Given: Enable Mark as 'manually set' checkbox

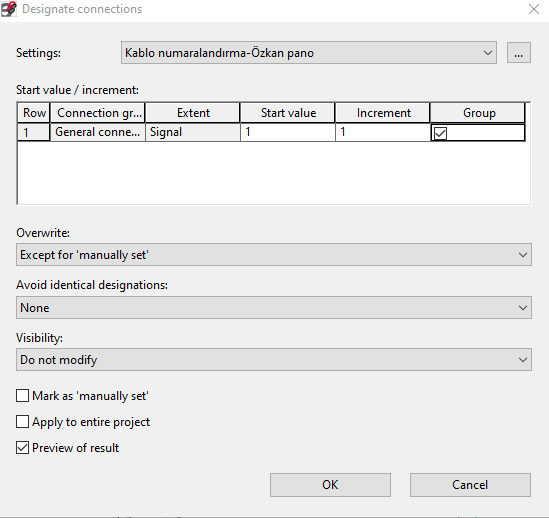Looking at the screenshot, I should (x=22, y=396).
